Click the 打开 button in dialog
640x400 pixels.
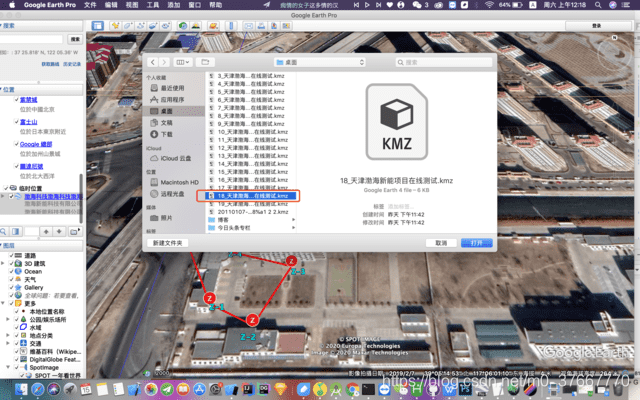pyautogui.click(x=476, y=243)
